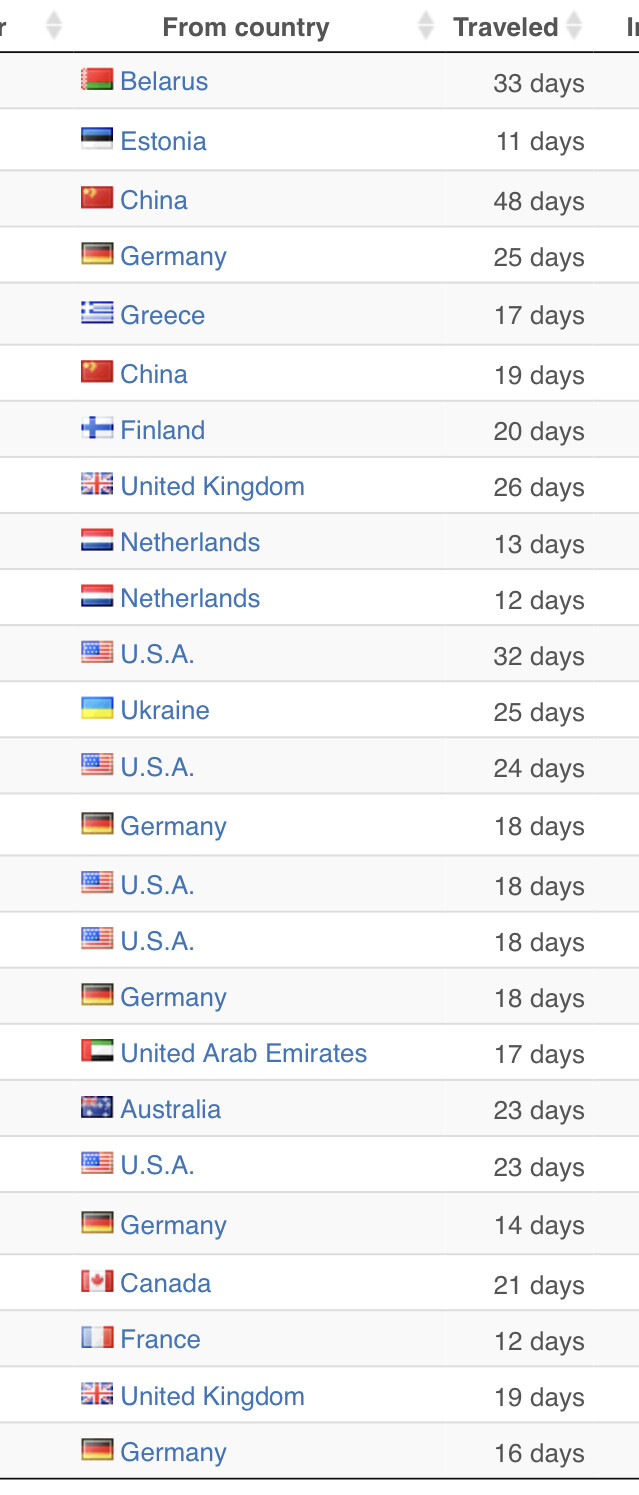Click the Greece flag icon

pos(97,314)
